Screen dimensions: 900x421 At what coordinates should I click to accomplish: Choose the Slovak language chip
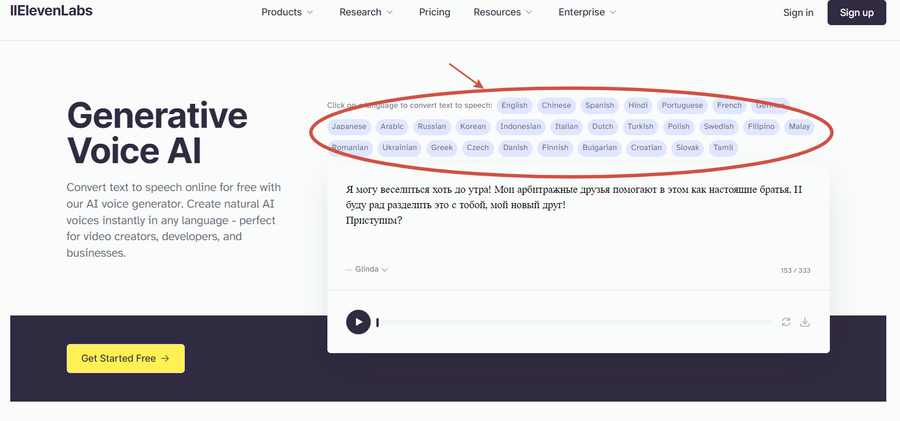coord(688,148)
